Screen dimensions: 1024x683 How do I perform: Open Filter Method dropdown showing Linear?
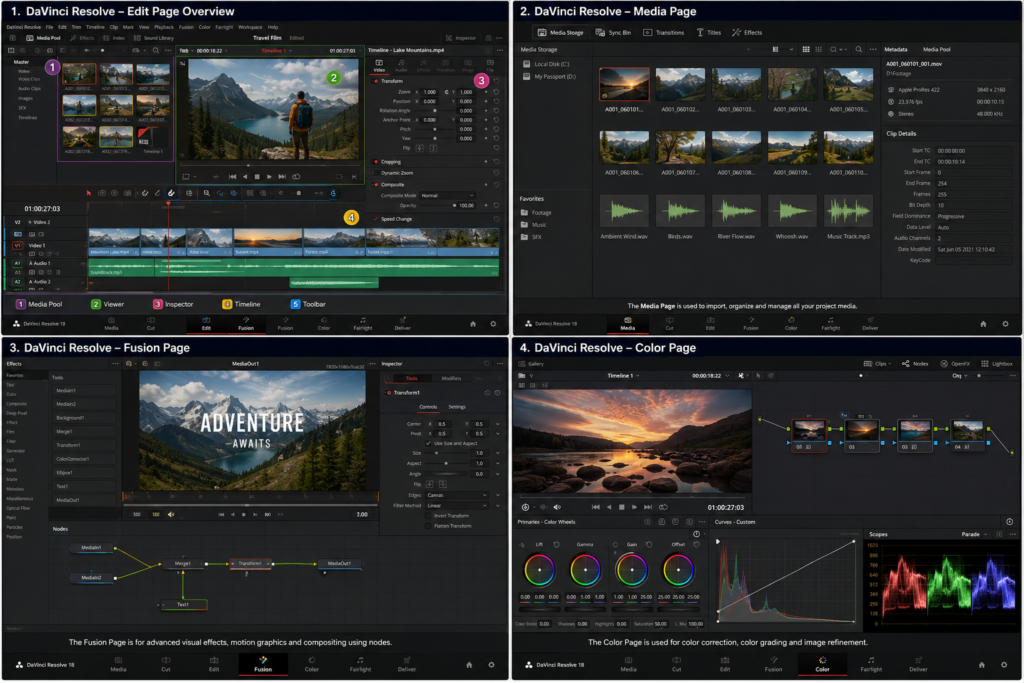457,505
